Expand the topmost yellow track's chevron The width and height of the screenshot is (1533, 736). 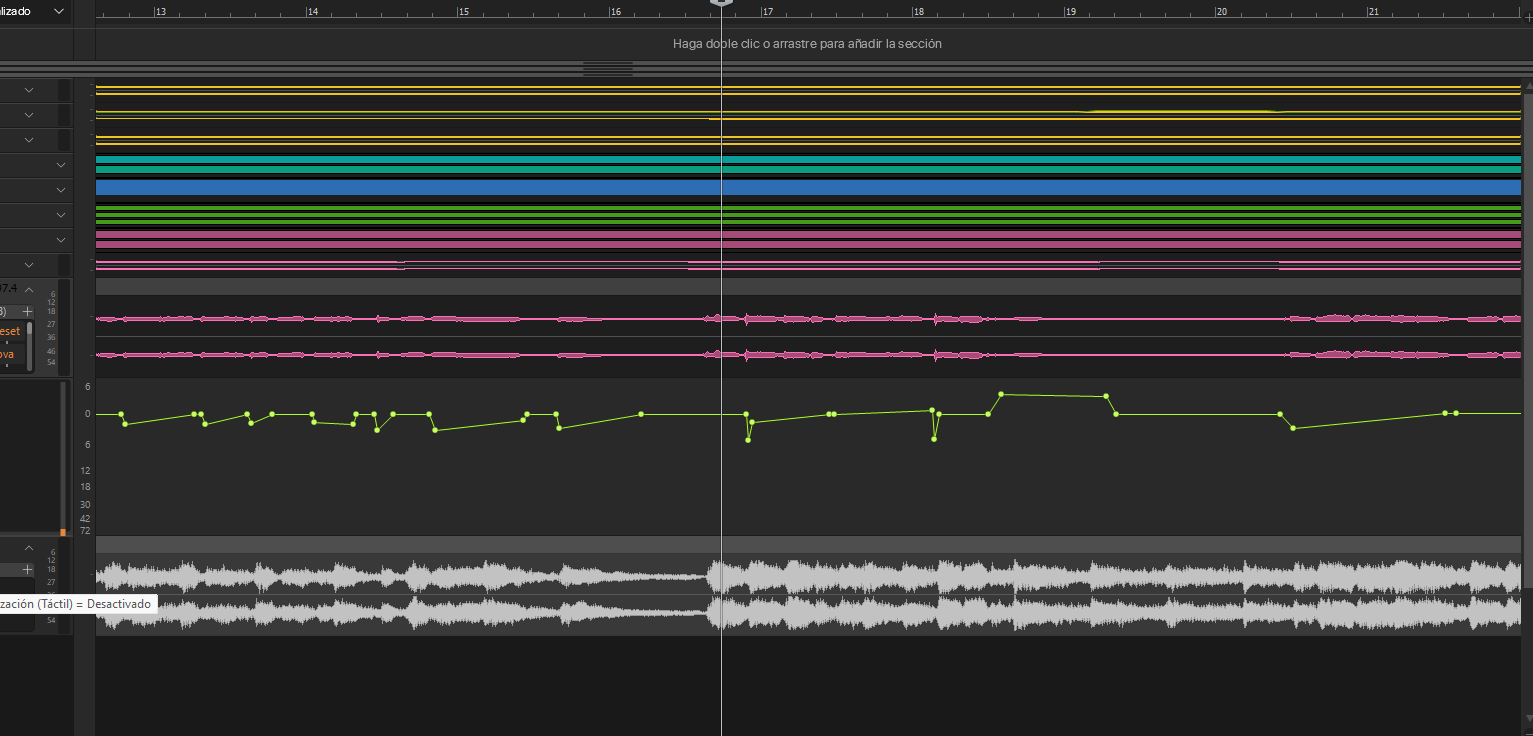29,90
